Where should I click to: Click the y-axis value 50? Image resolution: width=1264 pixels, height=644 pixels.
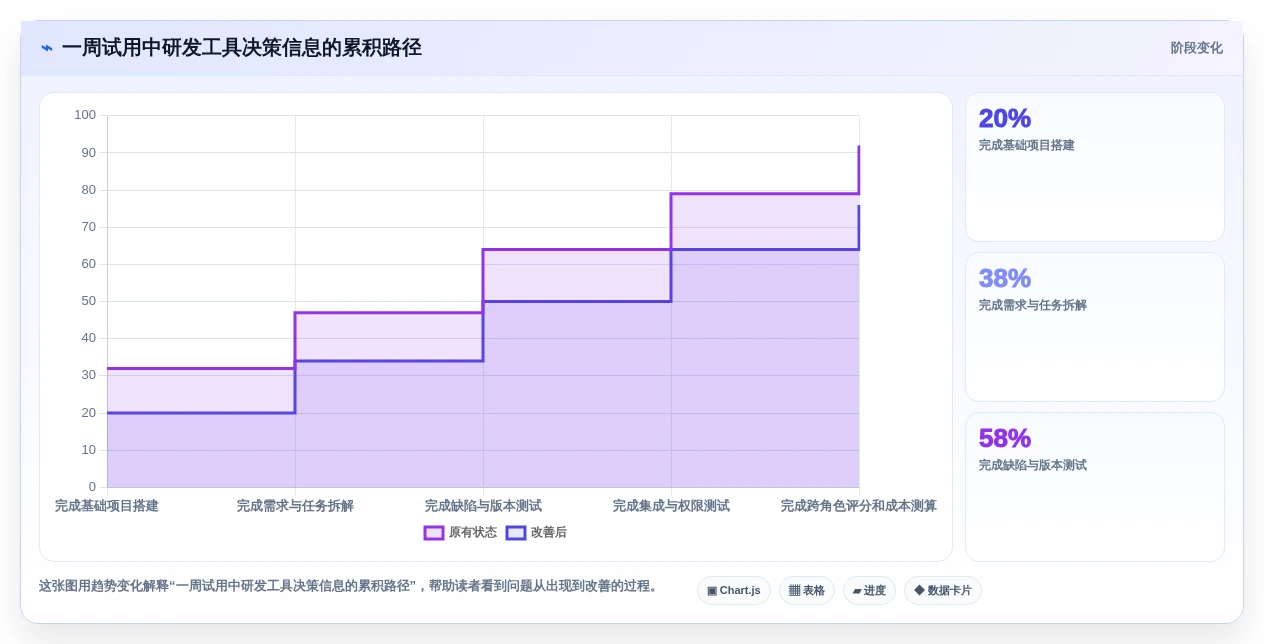(x=89, y=301)
